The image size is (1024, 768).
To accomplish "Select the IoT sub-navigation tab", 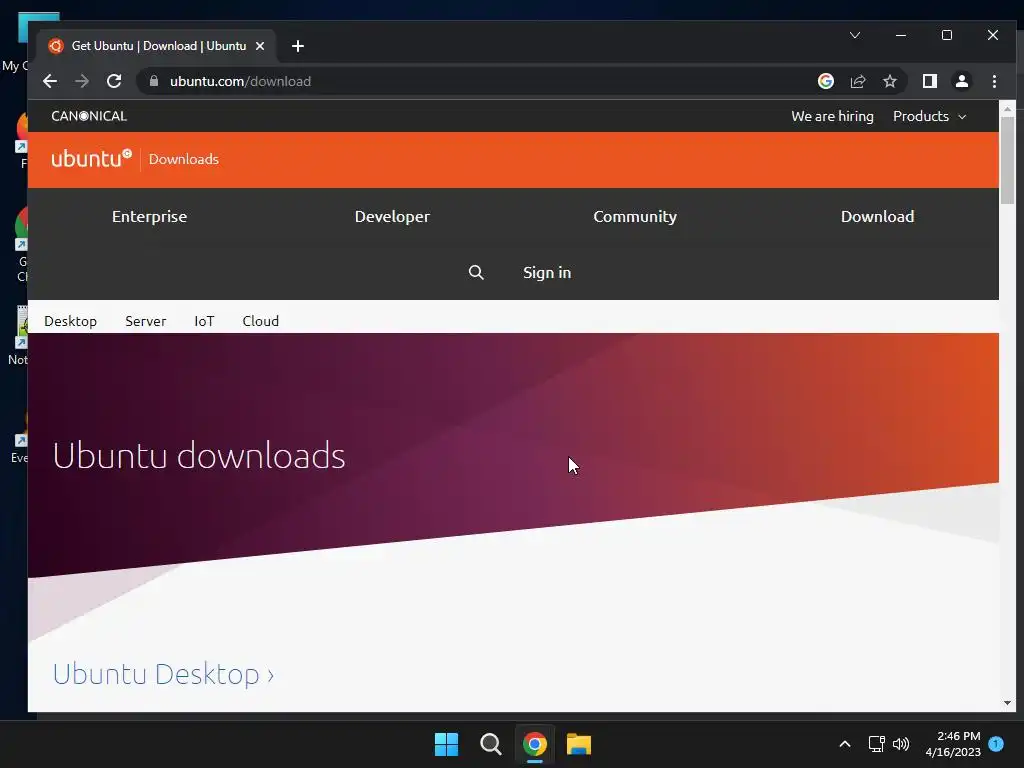I will [204, 321].
